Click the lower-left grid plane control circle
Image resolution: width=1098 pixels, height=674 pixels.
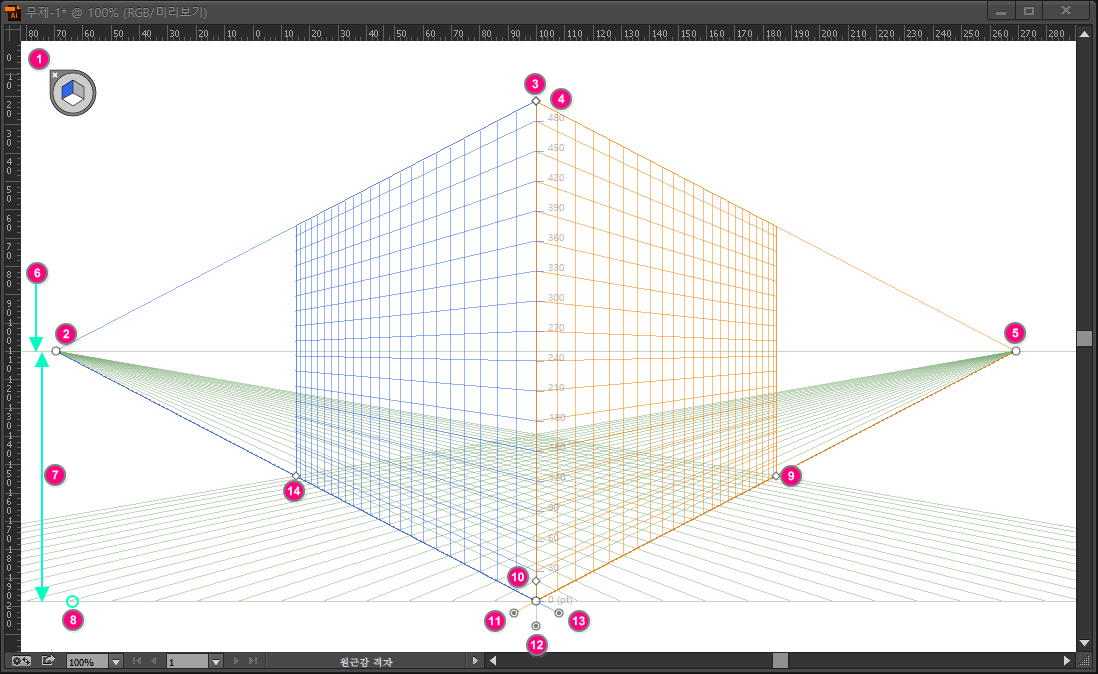[x=514, y=613]
